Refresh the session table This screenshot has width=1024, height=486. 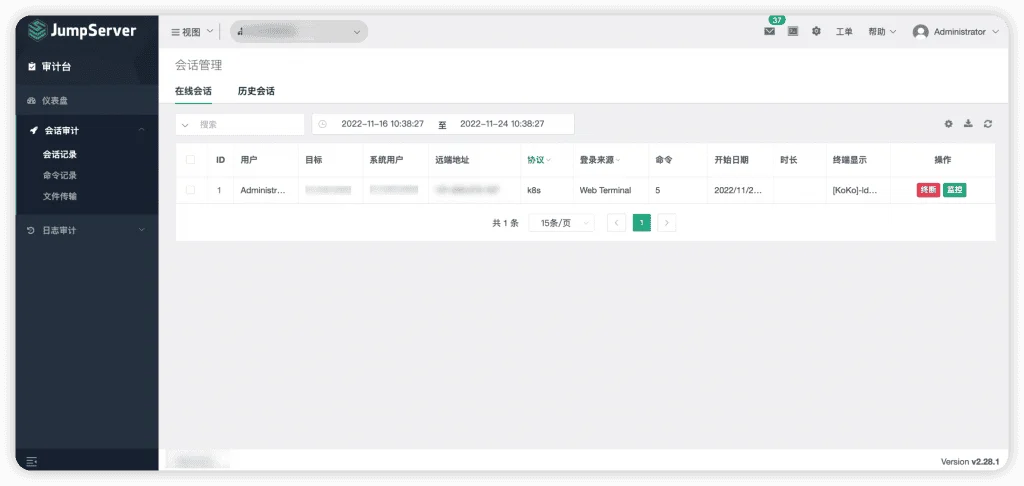(x=988, y=124)
